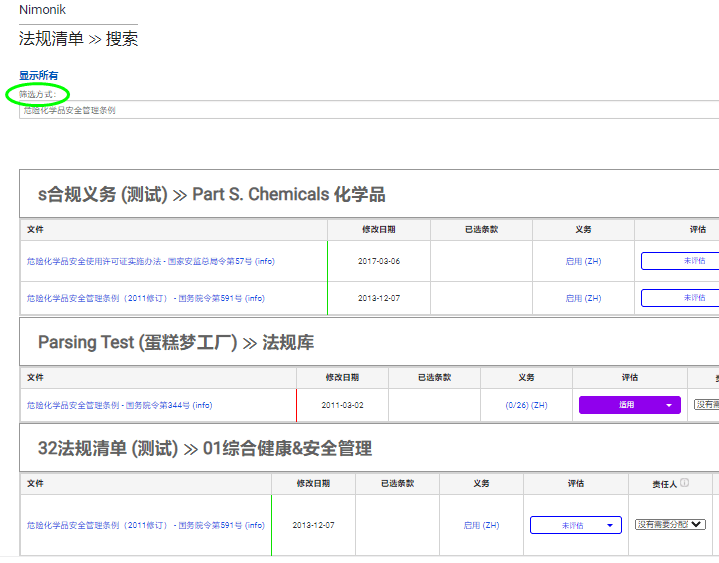The height and width of the screenshot is (563, 719).
Task: Open 第591号 document under 01综合健康&安全管理
Action: coord(145,525)
